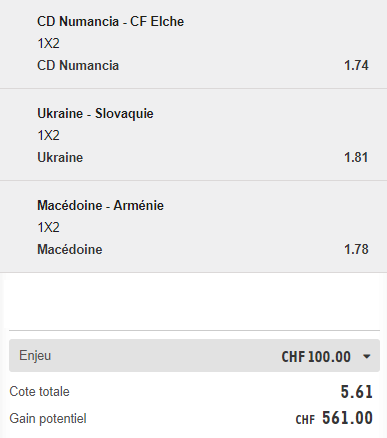Click the CD Numancia selection label
387x438 pixels.
point(78,65)
